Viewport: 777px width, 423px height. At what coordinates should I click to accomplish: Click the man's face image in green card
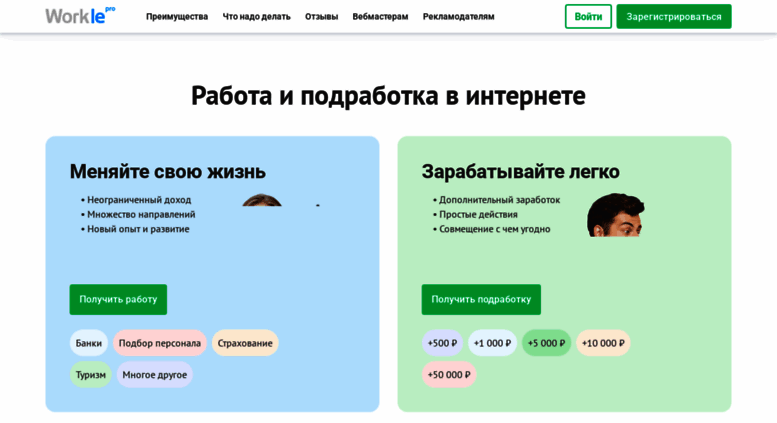pos(616,215)
